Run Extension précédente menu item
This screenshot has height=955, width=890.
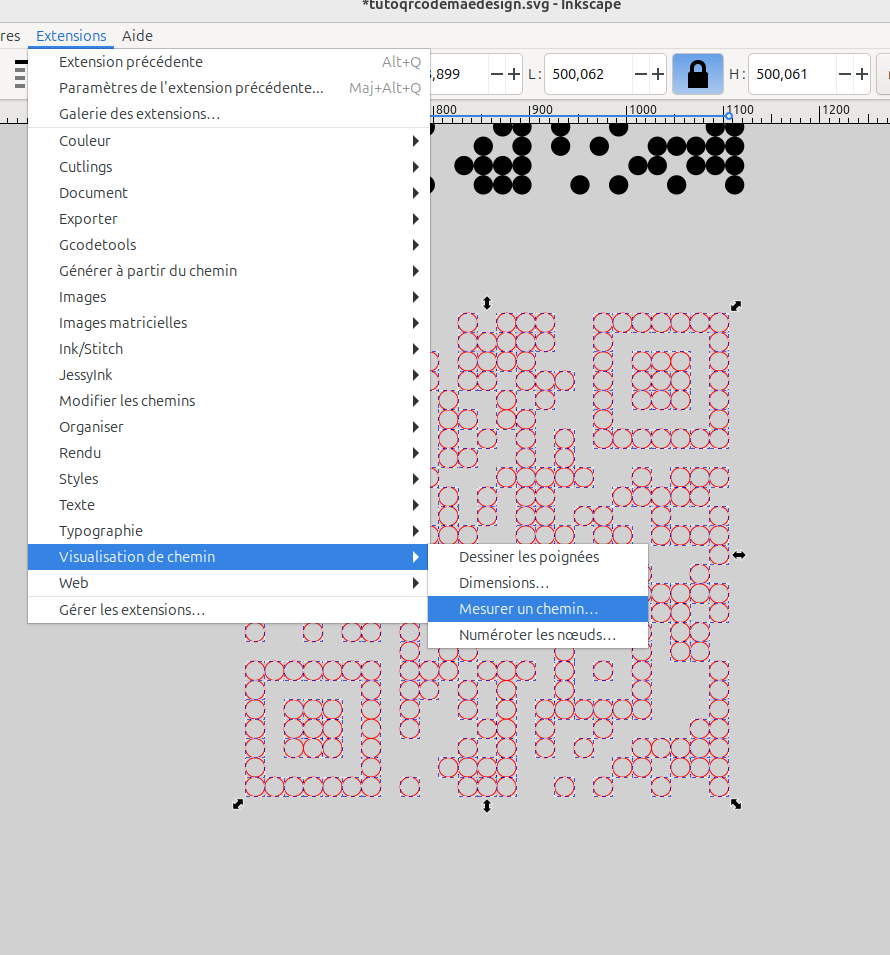coord(131,62)
